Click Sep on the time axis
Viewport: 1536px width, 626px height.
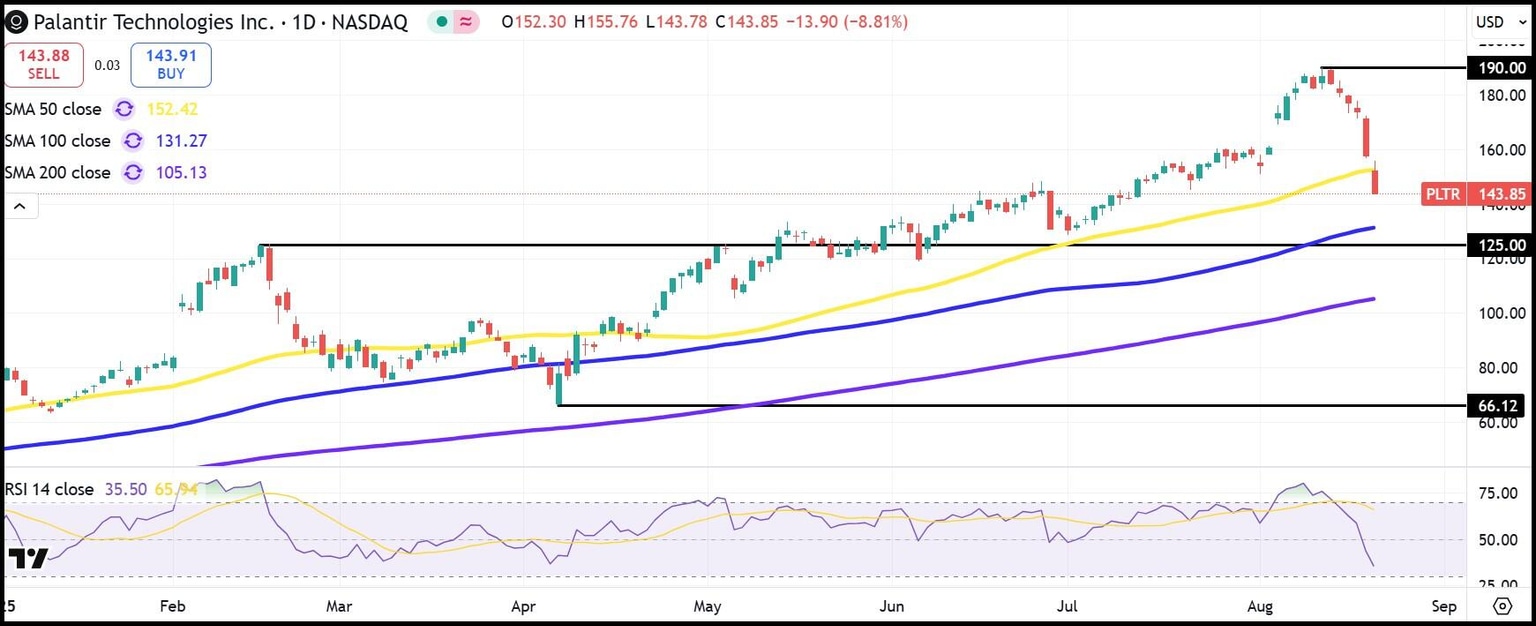click(x=1444, y=606)
